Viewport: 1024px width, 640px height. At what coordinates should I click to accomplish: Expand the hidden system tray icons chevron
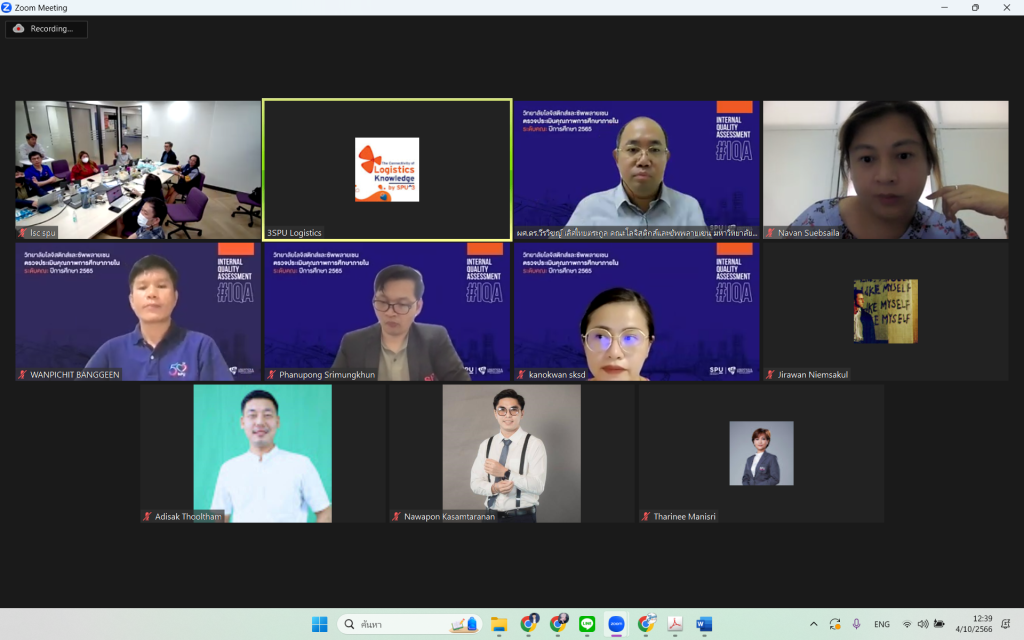click(x=814, y=624)
